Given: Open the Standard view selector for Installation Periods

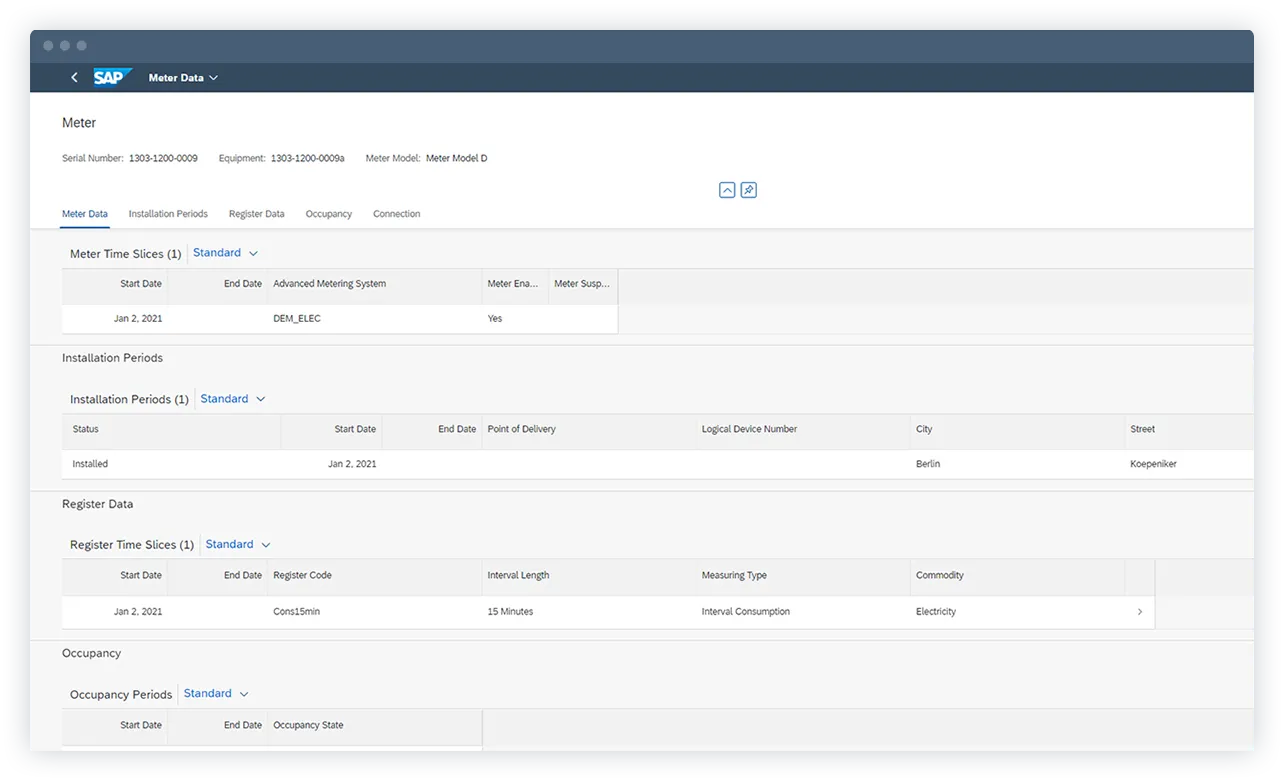Looking at the screenshot, I should click(x=232, y=398).
